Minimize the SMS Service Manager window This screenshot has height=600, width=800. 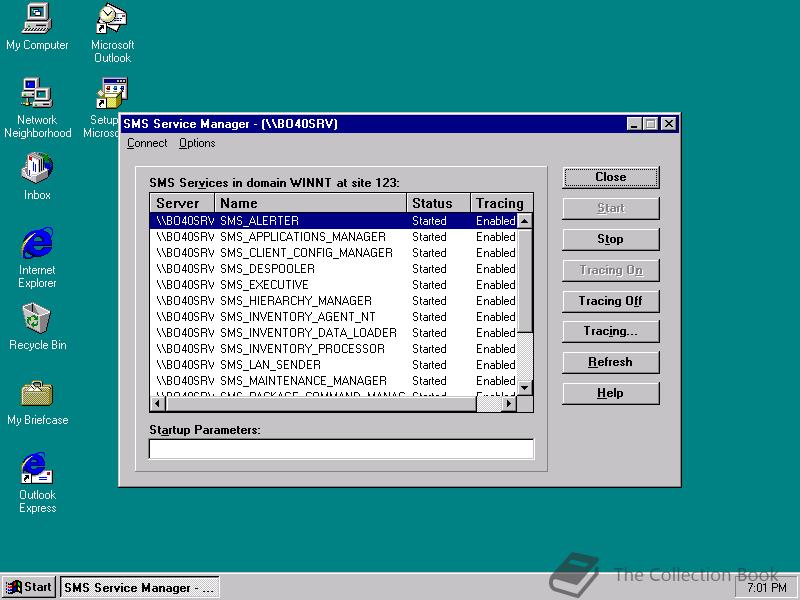pos(634,124)
